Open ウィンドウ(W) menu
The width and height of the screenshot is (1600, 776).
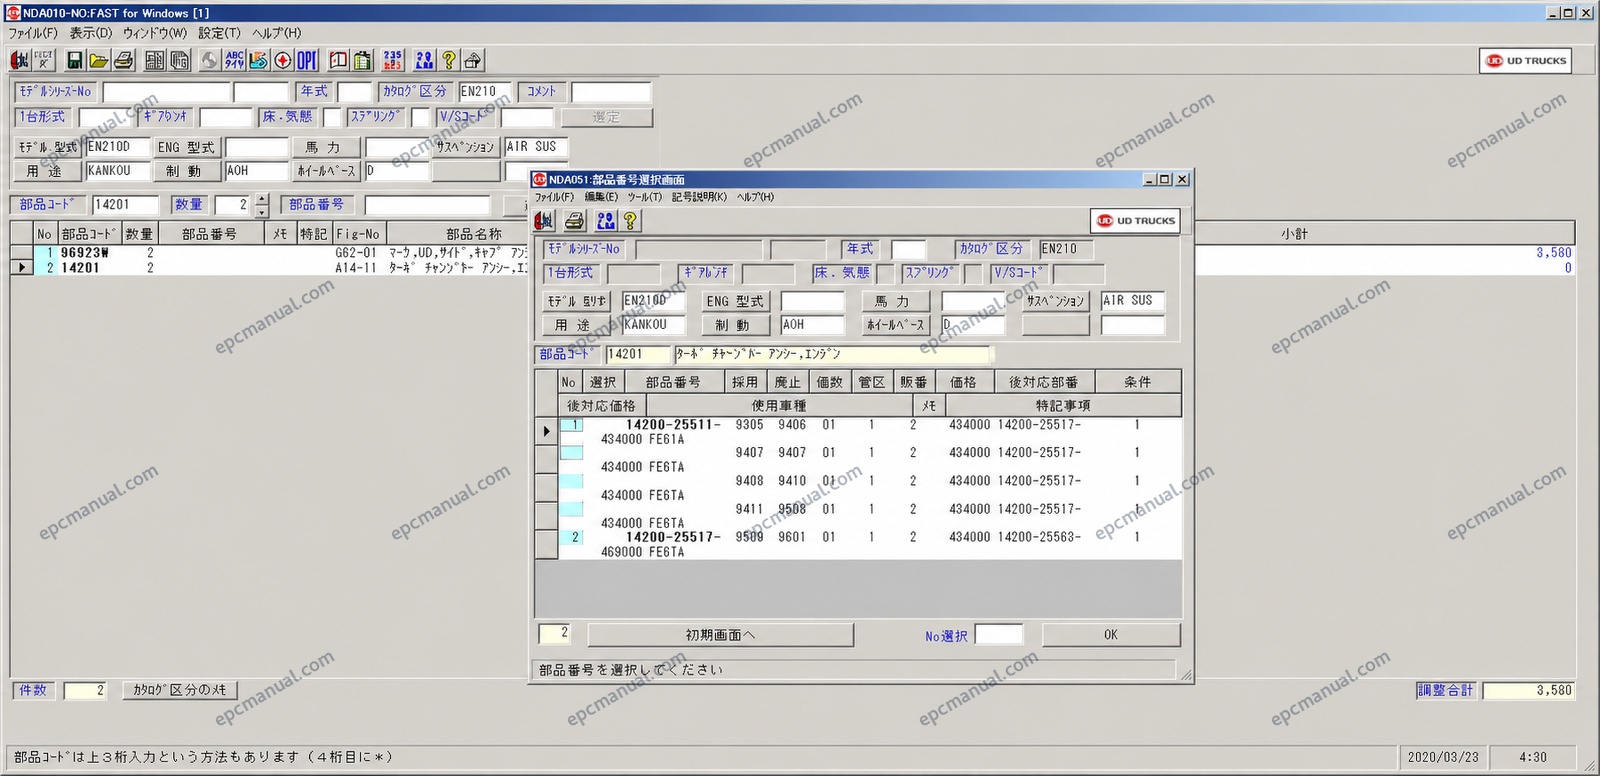(x=155, y=33)
